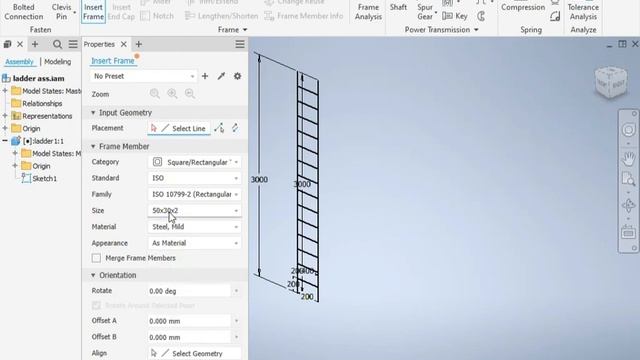This screenshot has width=640, height=360.
Task: Open Insert Frame advanced settings gear
Action: pyautogui.click(x=237, y=76)
